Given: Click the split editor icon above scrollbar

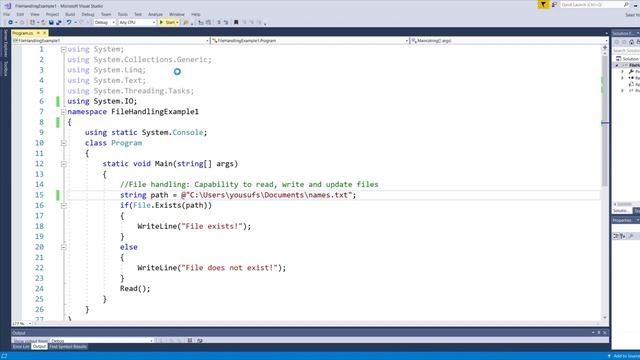Looking at the screenshot, I should pos(604,48).
